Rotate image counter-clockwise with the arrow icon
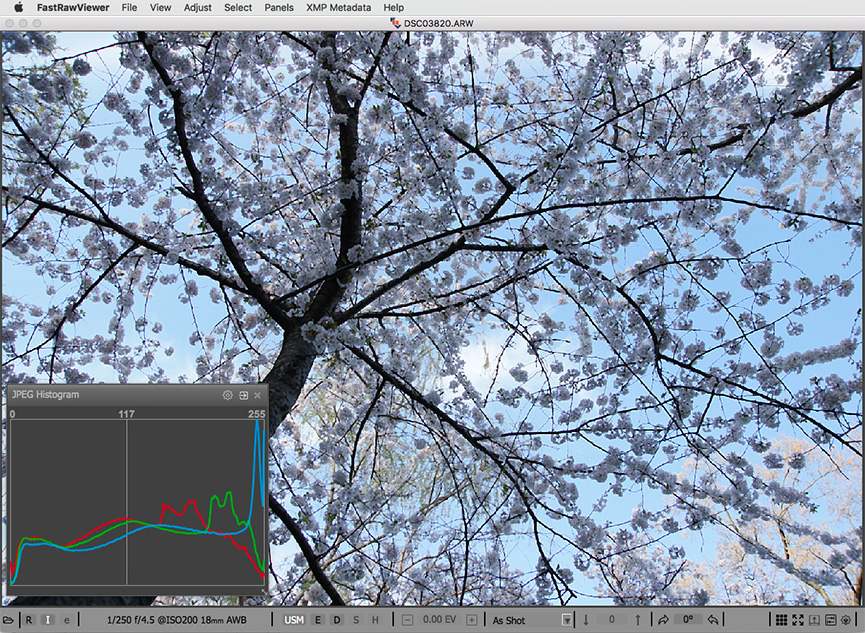 coord(713,620)
